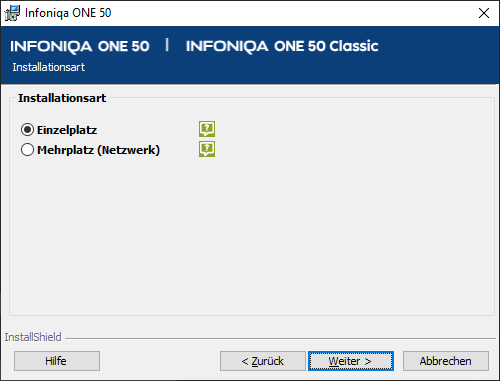This screenshot has width=500, height=381.
Task: Click the Mehrplatz (Netzwerk) label text
Action: pyautogui.click(x=98, y=150)
